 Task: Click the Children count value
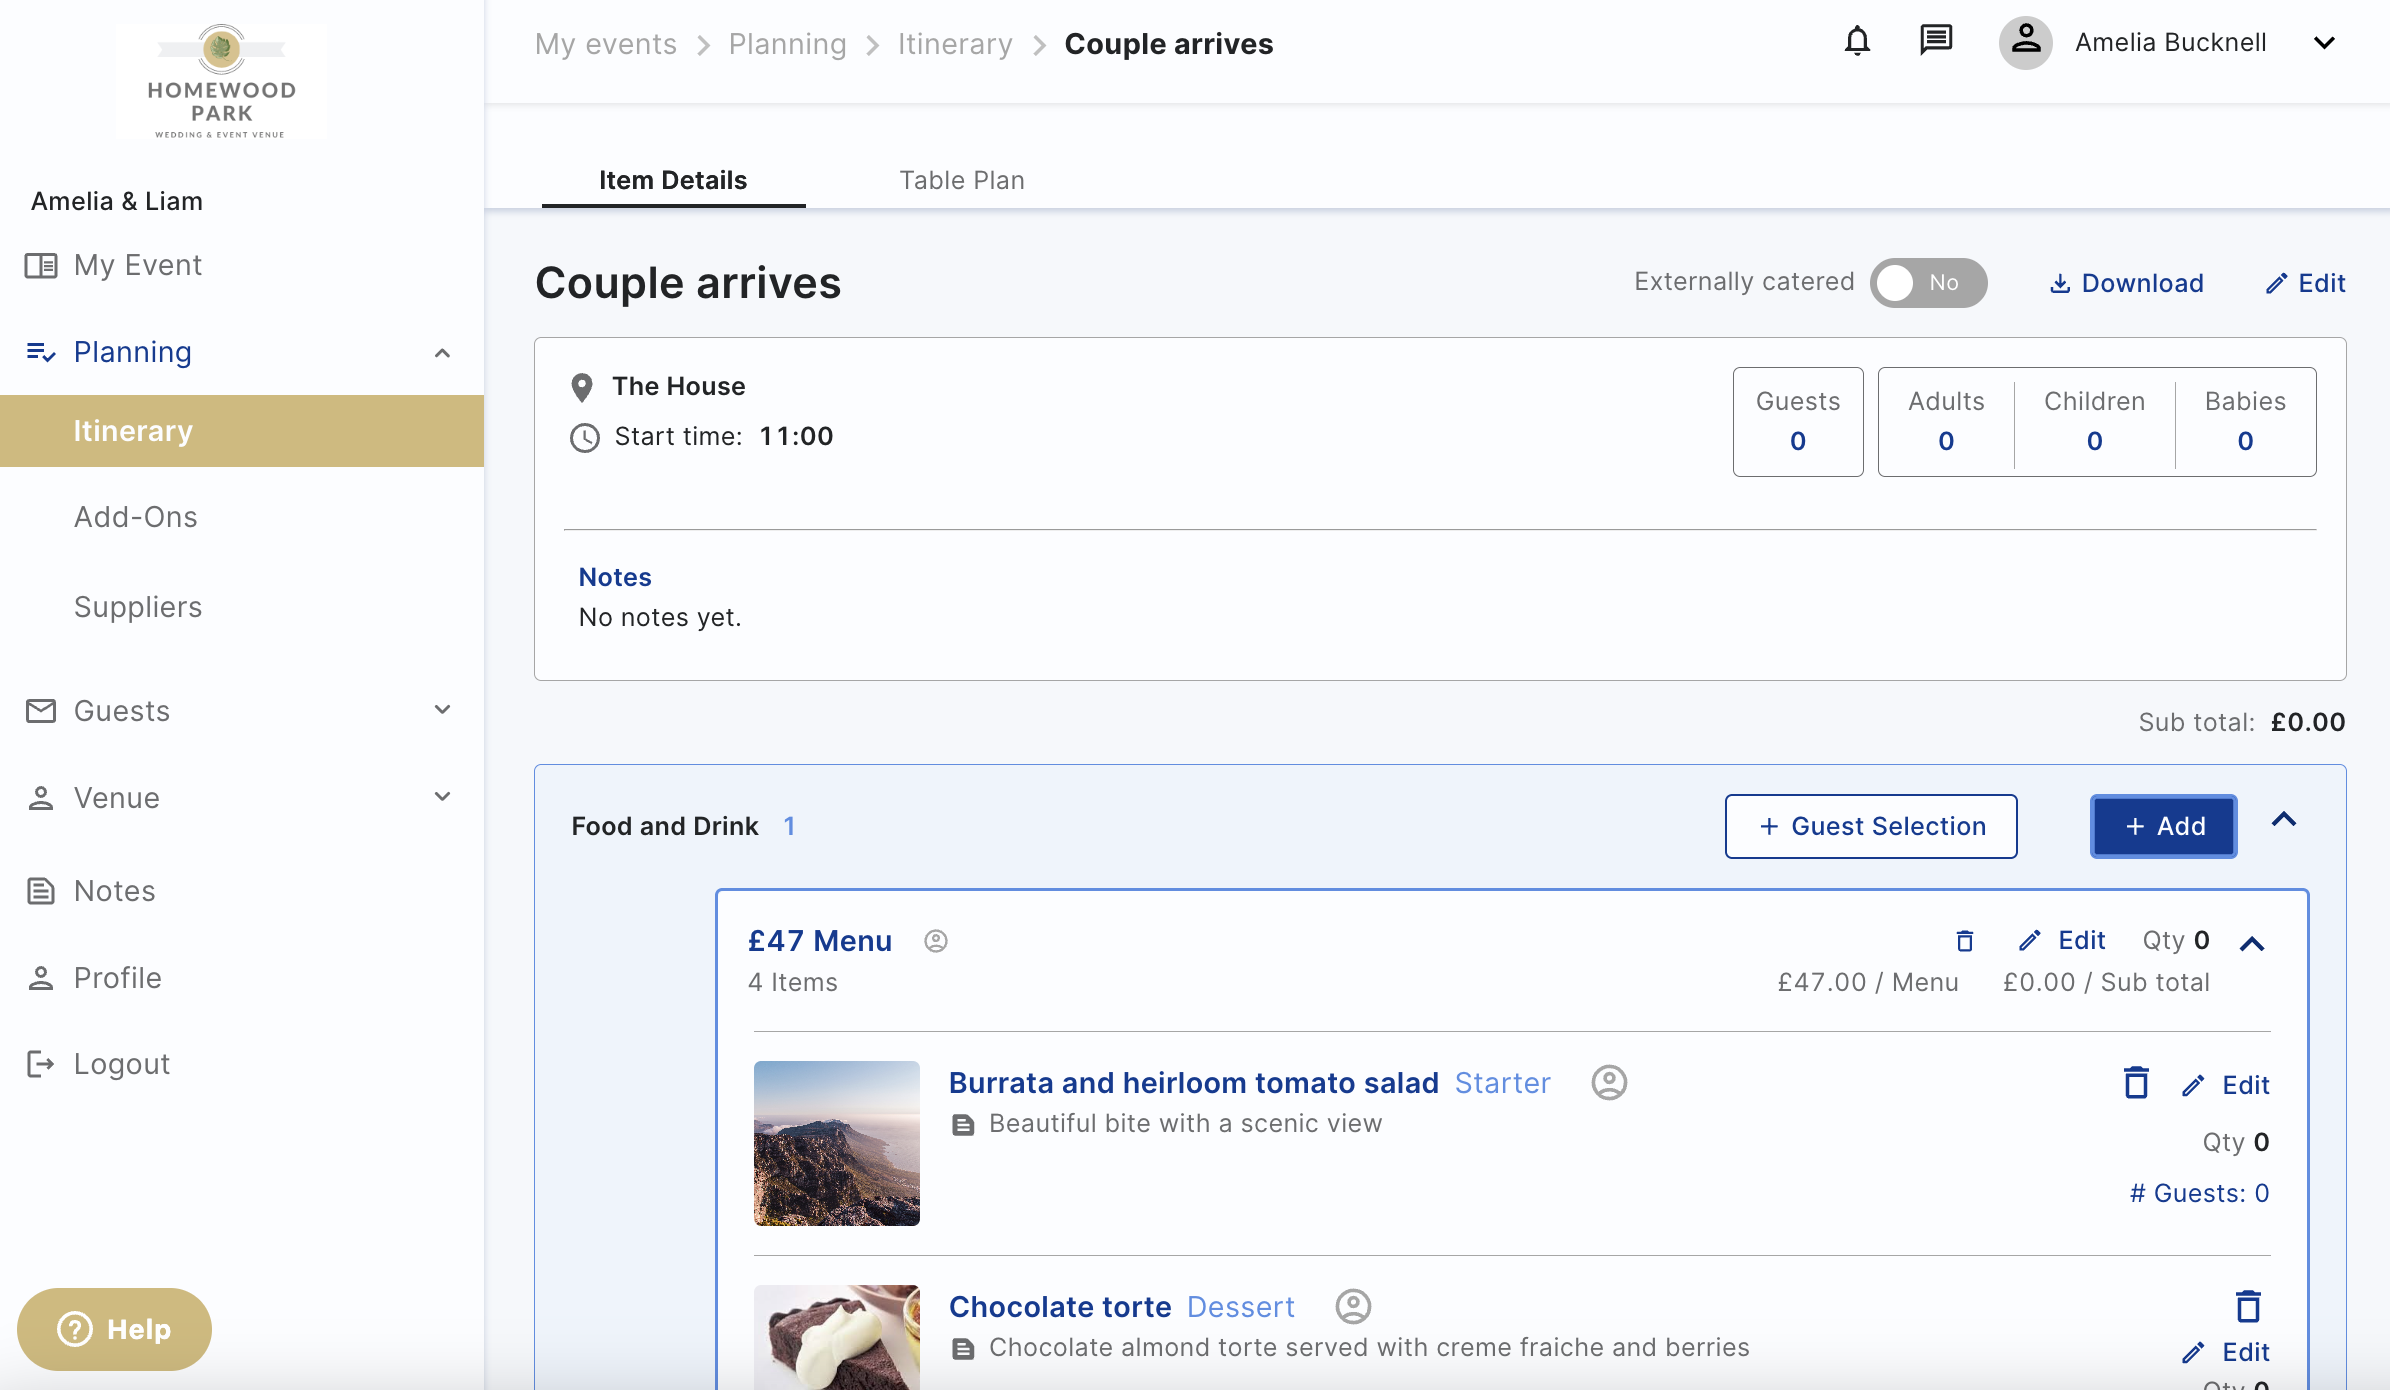tap(2095, 441)
